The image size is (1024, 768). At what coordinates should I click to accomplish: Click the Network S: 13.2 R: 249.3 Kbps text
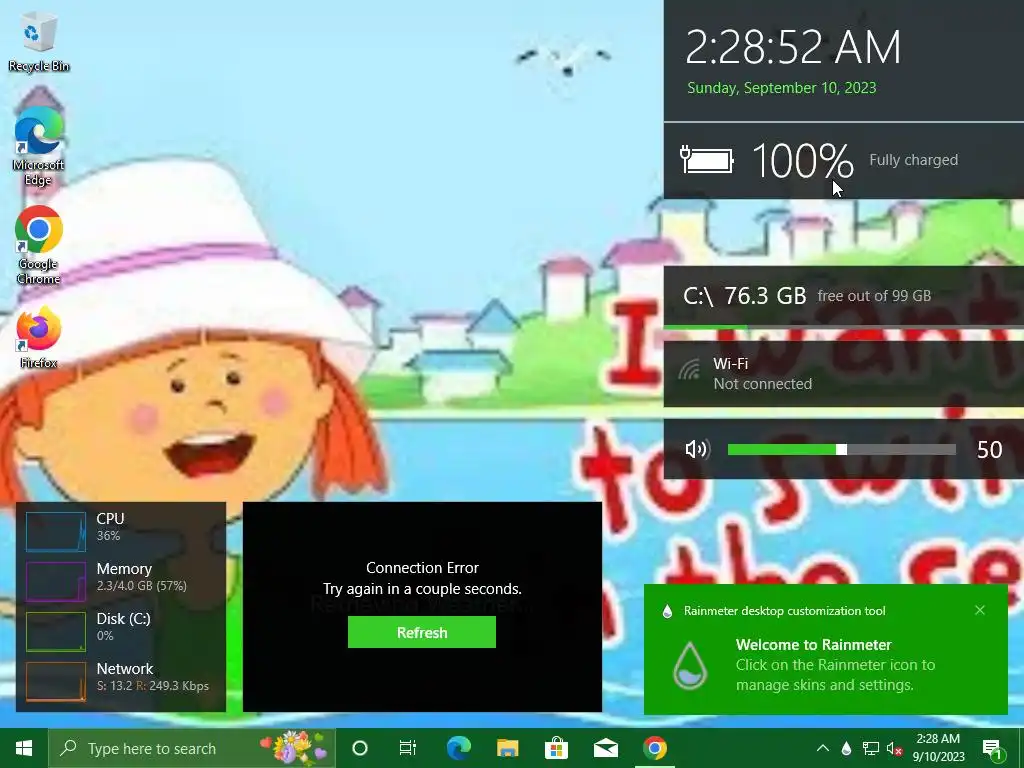point(153,686)
